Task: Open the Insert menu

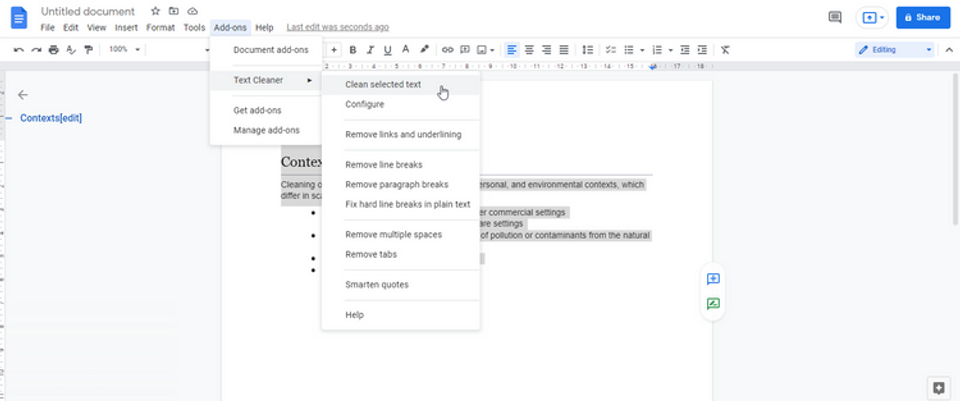Action: click(126, 28)
